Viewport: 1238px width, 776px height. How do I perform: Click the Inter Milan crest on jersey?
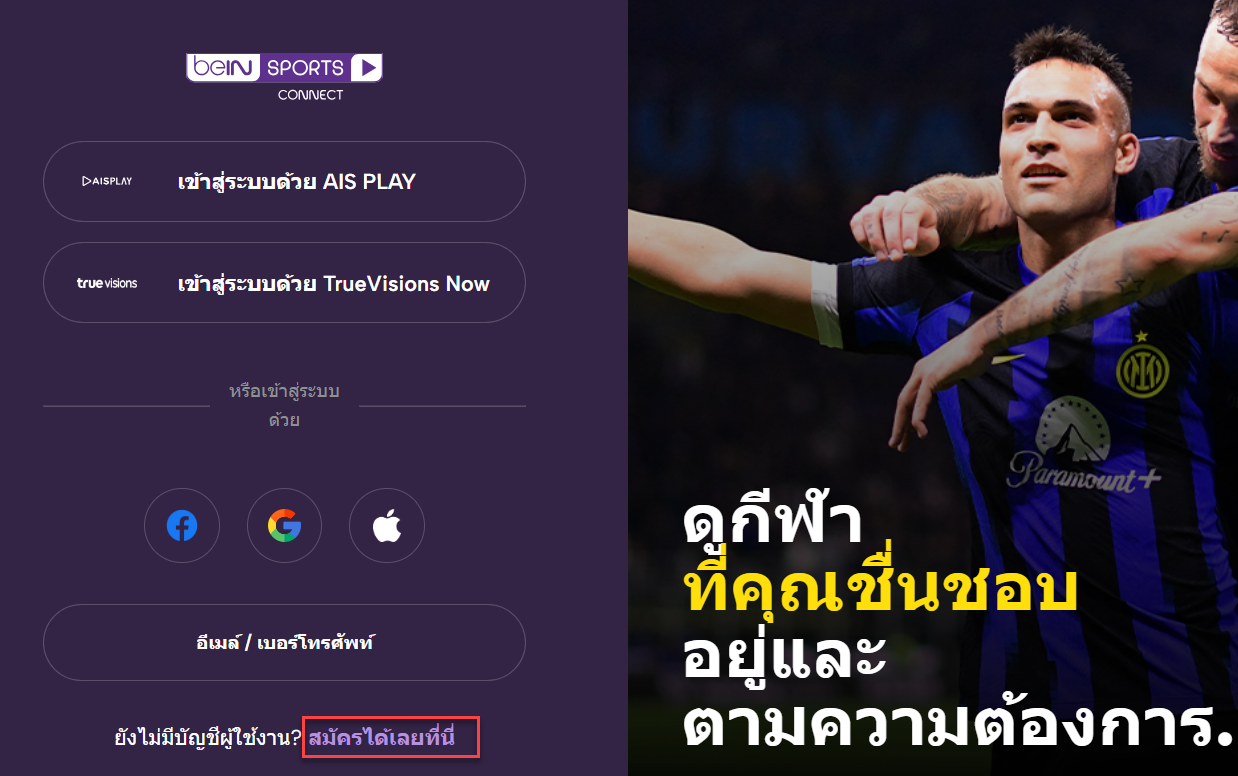pos(1142,370)
